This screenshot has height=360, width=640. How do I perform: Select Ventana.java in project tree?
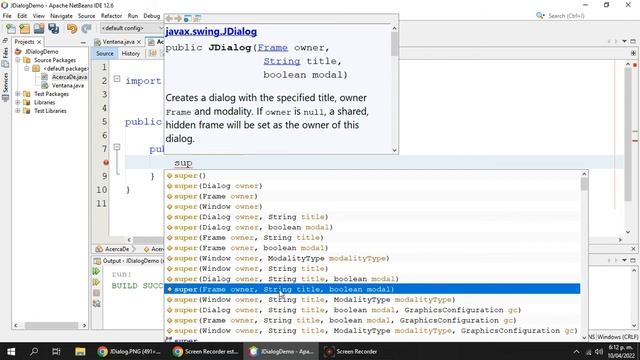point(67,86)
